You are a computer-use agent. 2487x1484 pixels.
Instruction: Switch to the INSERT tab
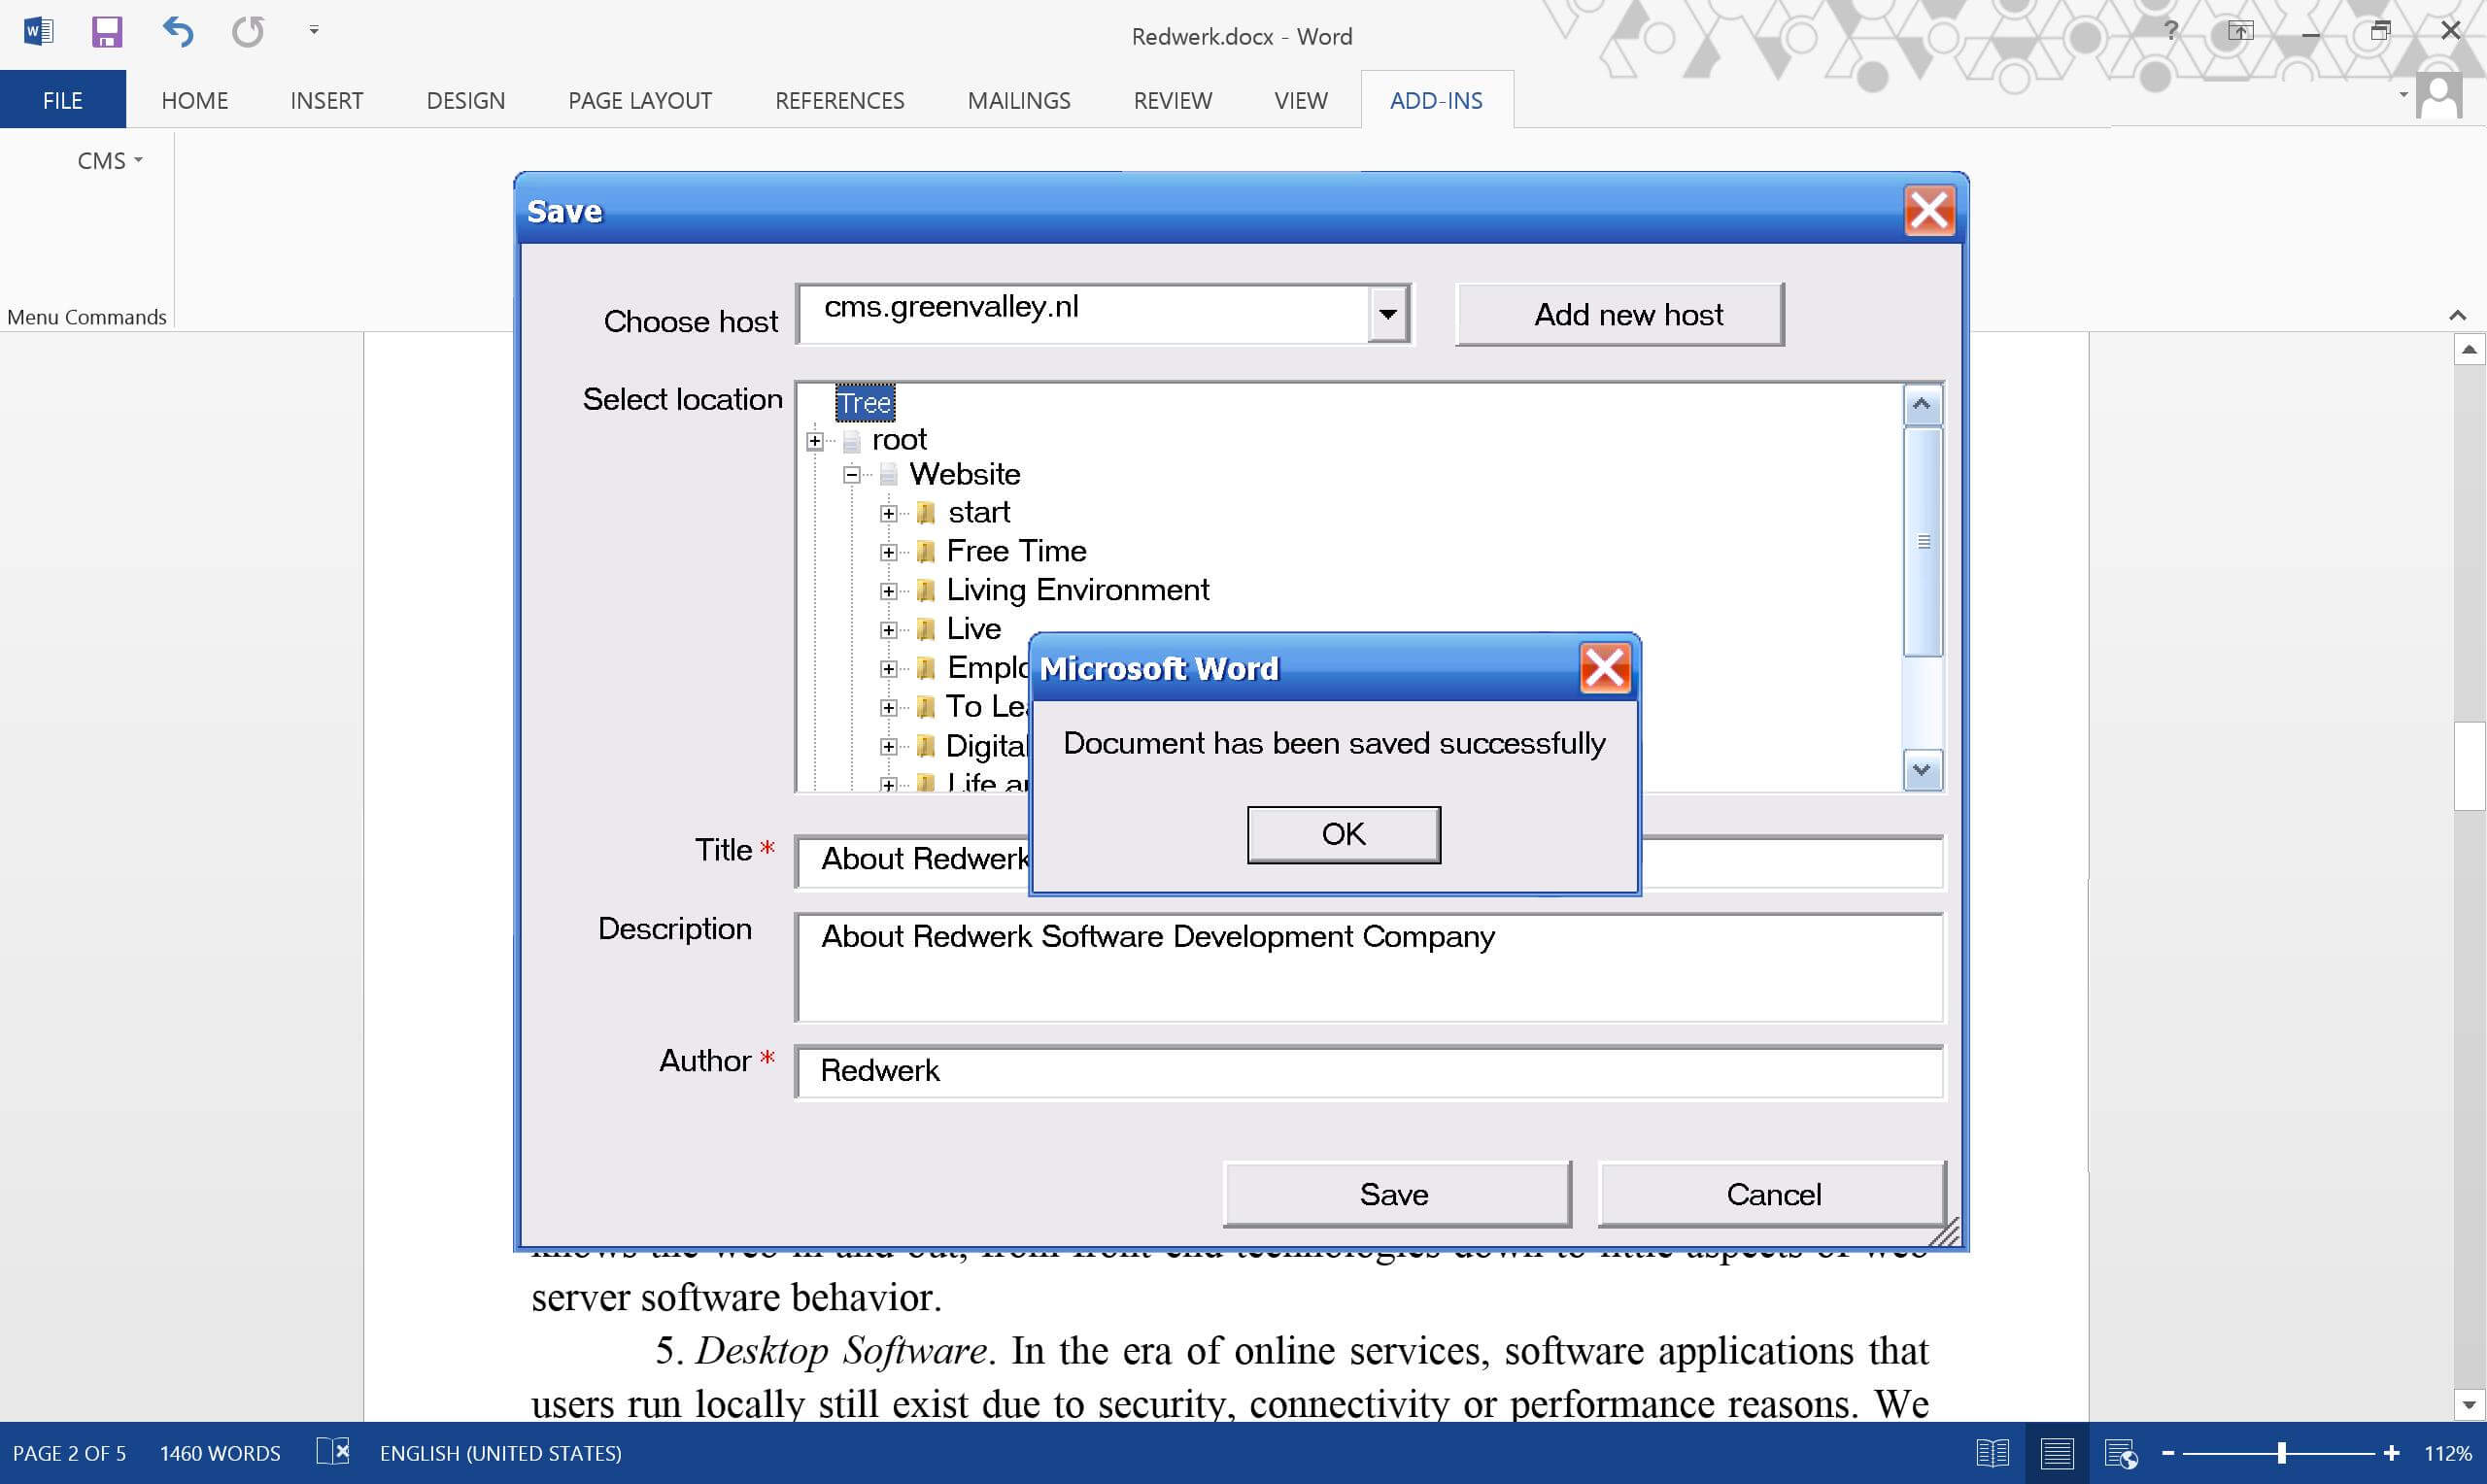[x=327, y=100]
